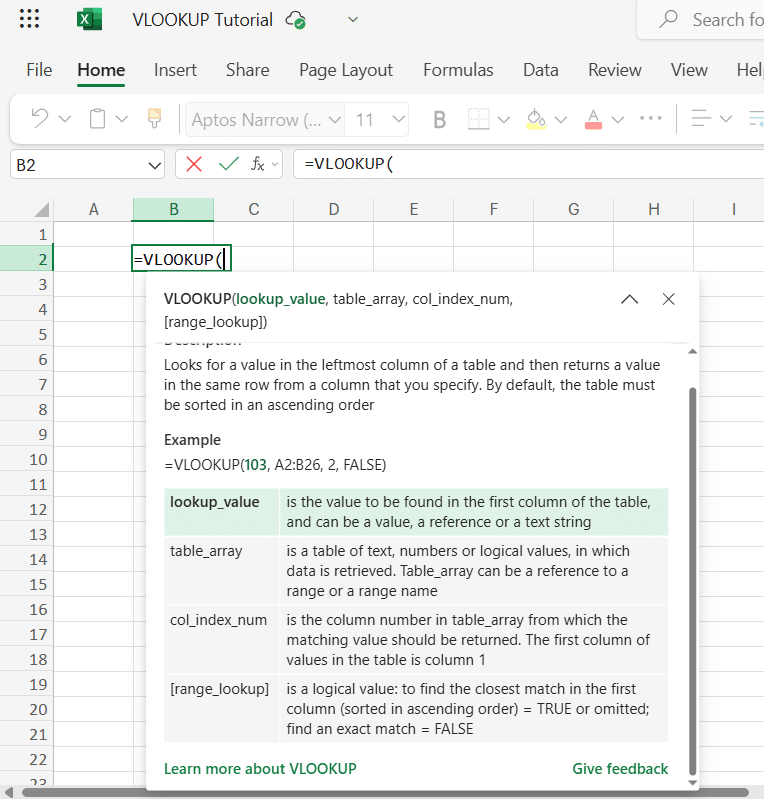Click the text alignment icon

coord(701,119)
